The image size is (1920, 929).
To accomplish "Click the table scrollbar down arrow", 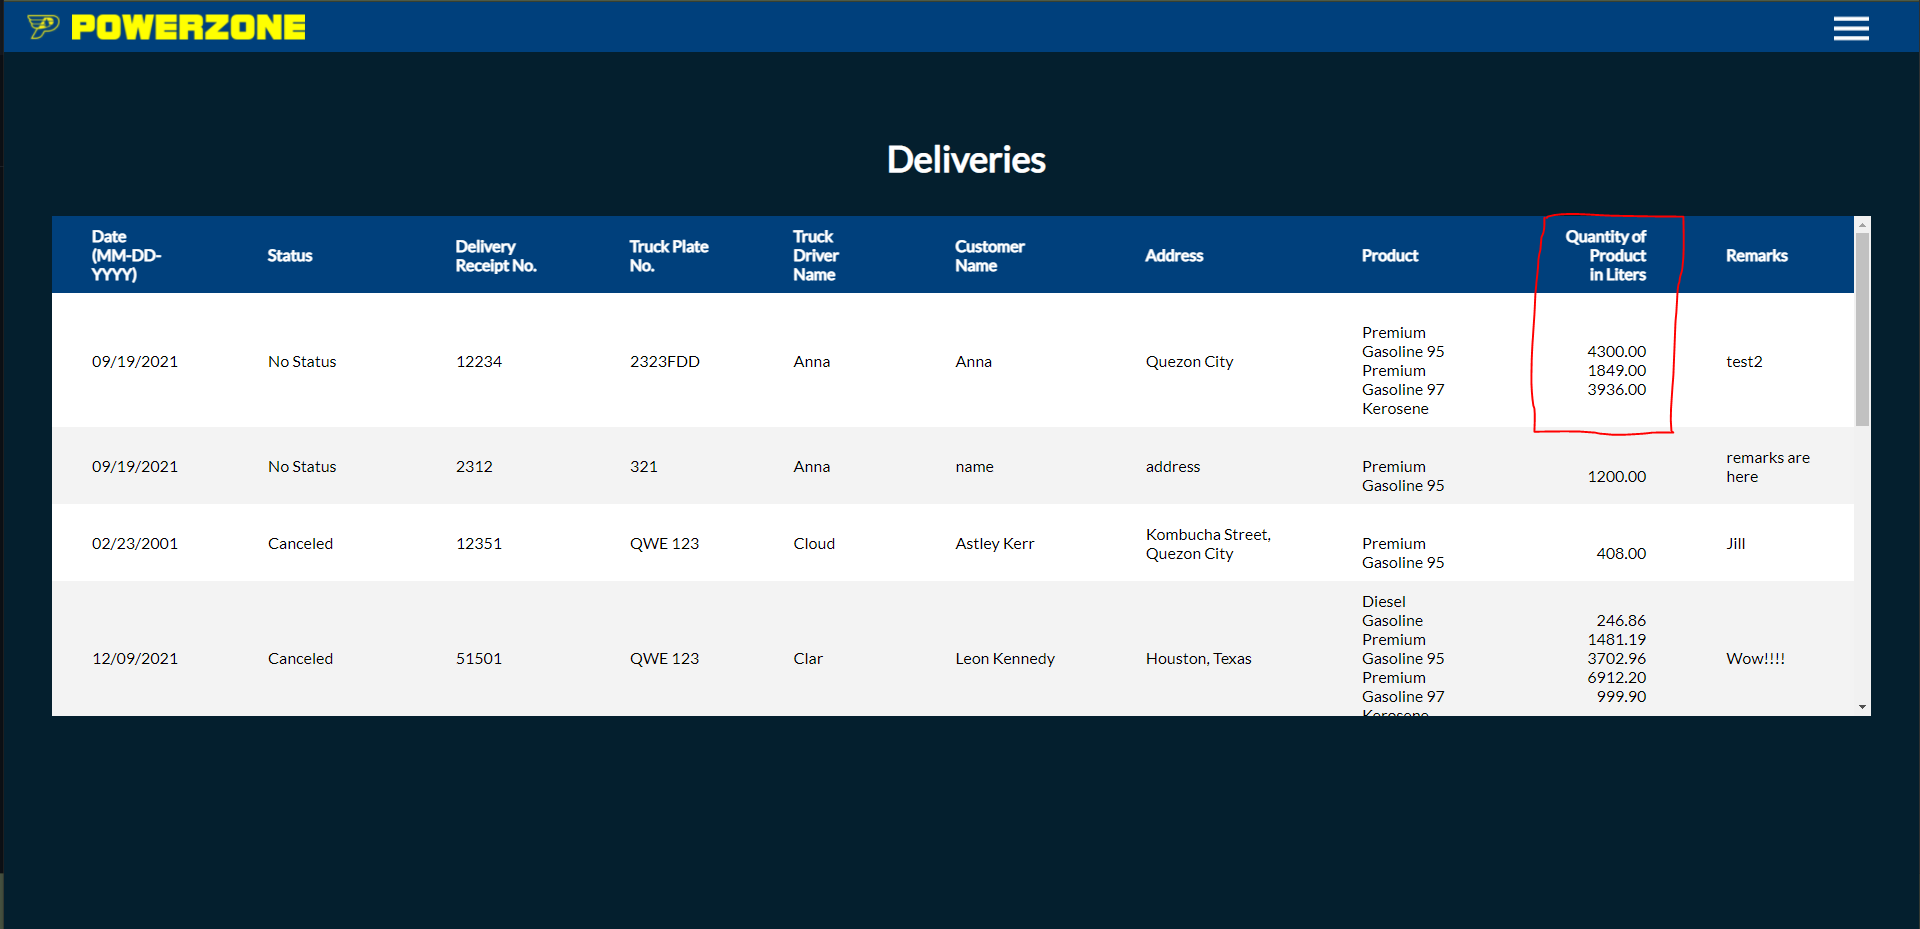I will (x=1862, y=707).
